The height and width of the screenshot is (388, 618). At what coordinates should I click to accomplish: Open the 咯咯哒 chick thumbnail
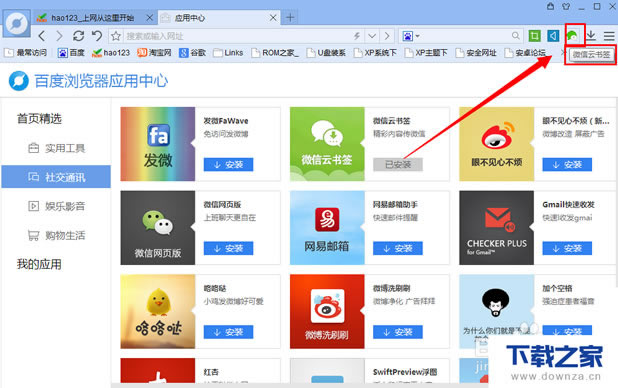pos(158,312)
